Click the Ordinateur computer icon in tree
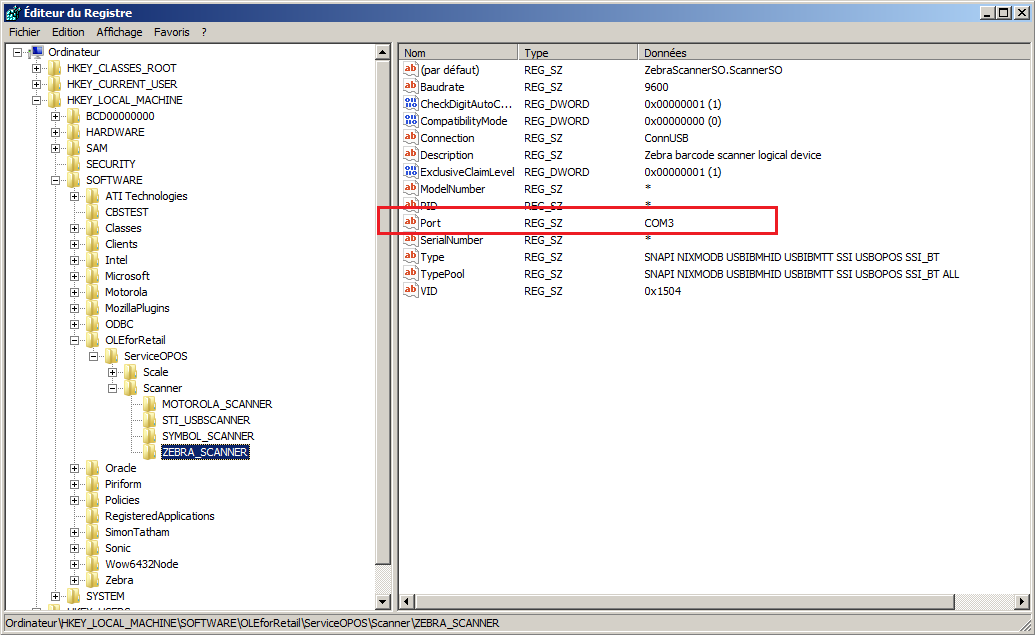 coord(36,52)
